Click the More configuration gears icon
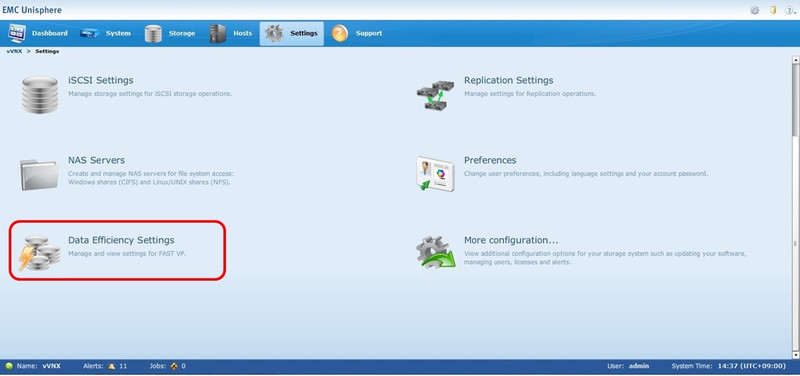The height and width of the screenshot is (376, 800). point(435,252)
